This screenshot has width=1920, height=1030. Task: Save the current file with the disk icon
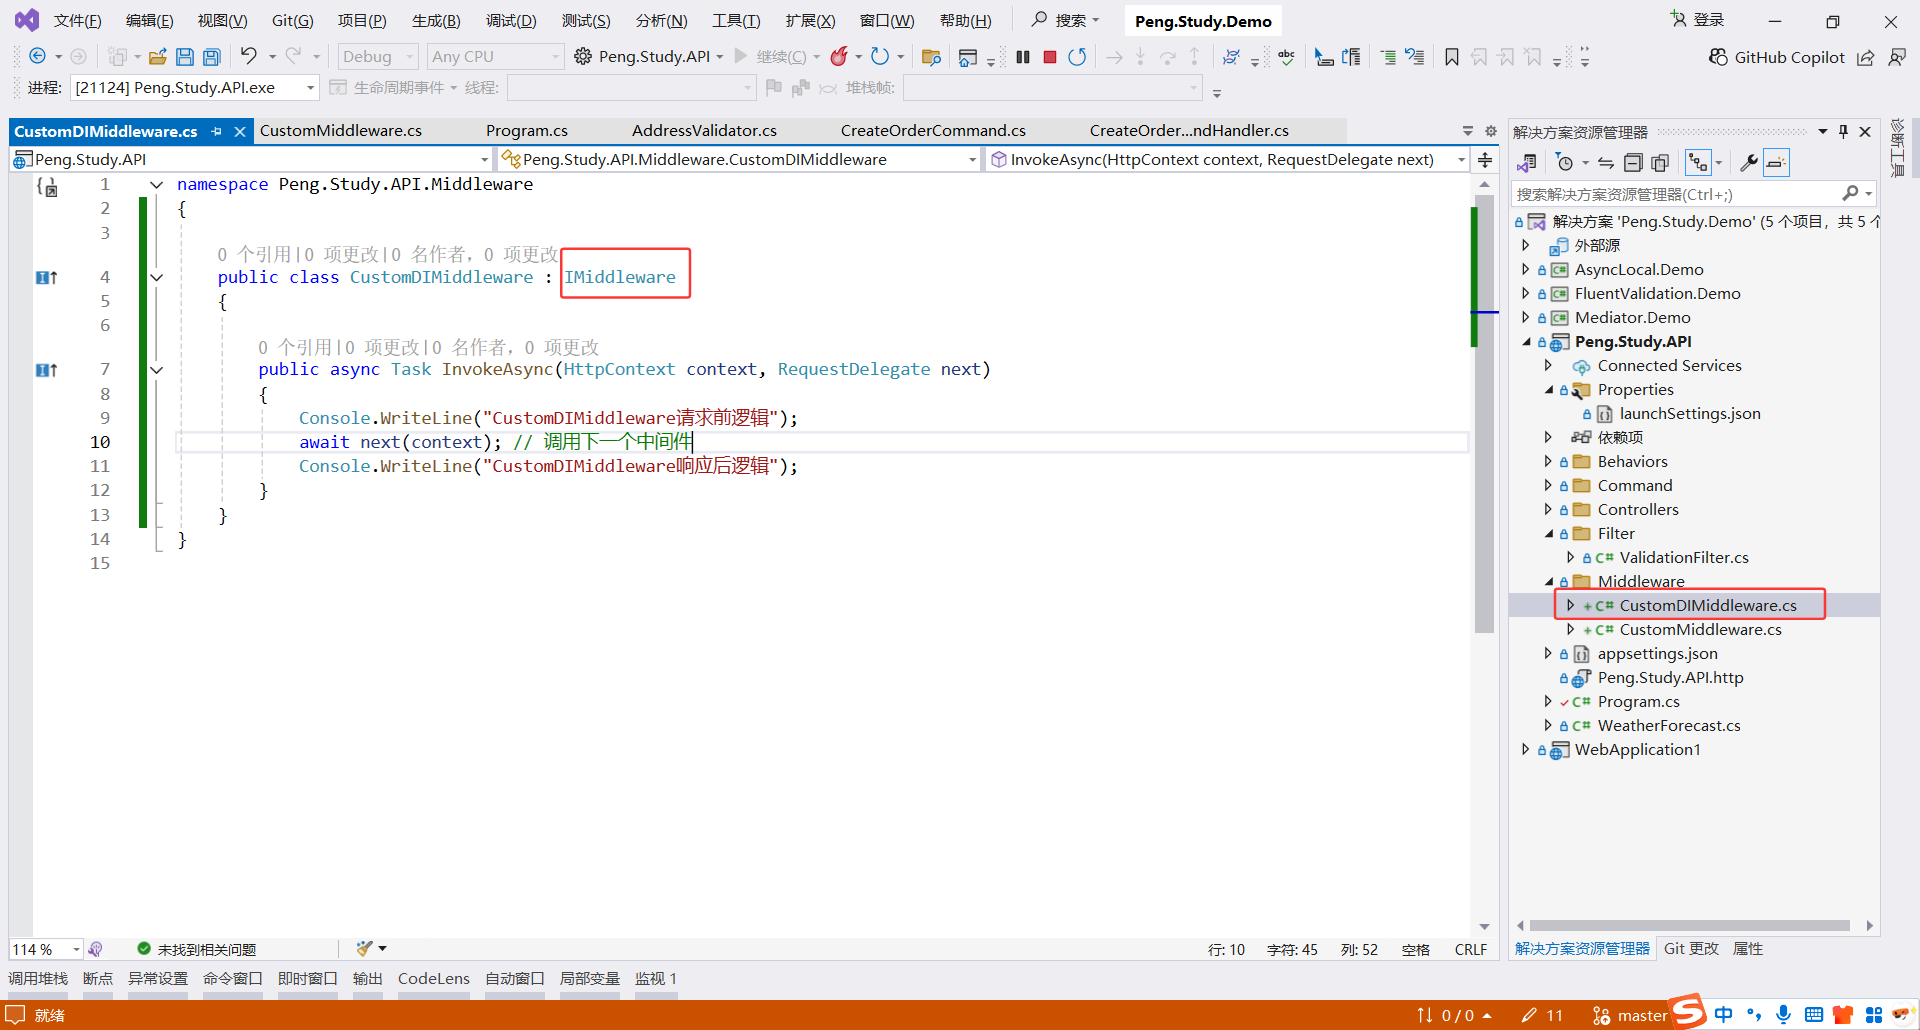(184, 57)
